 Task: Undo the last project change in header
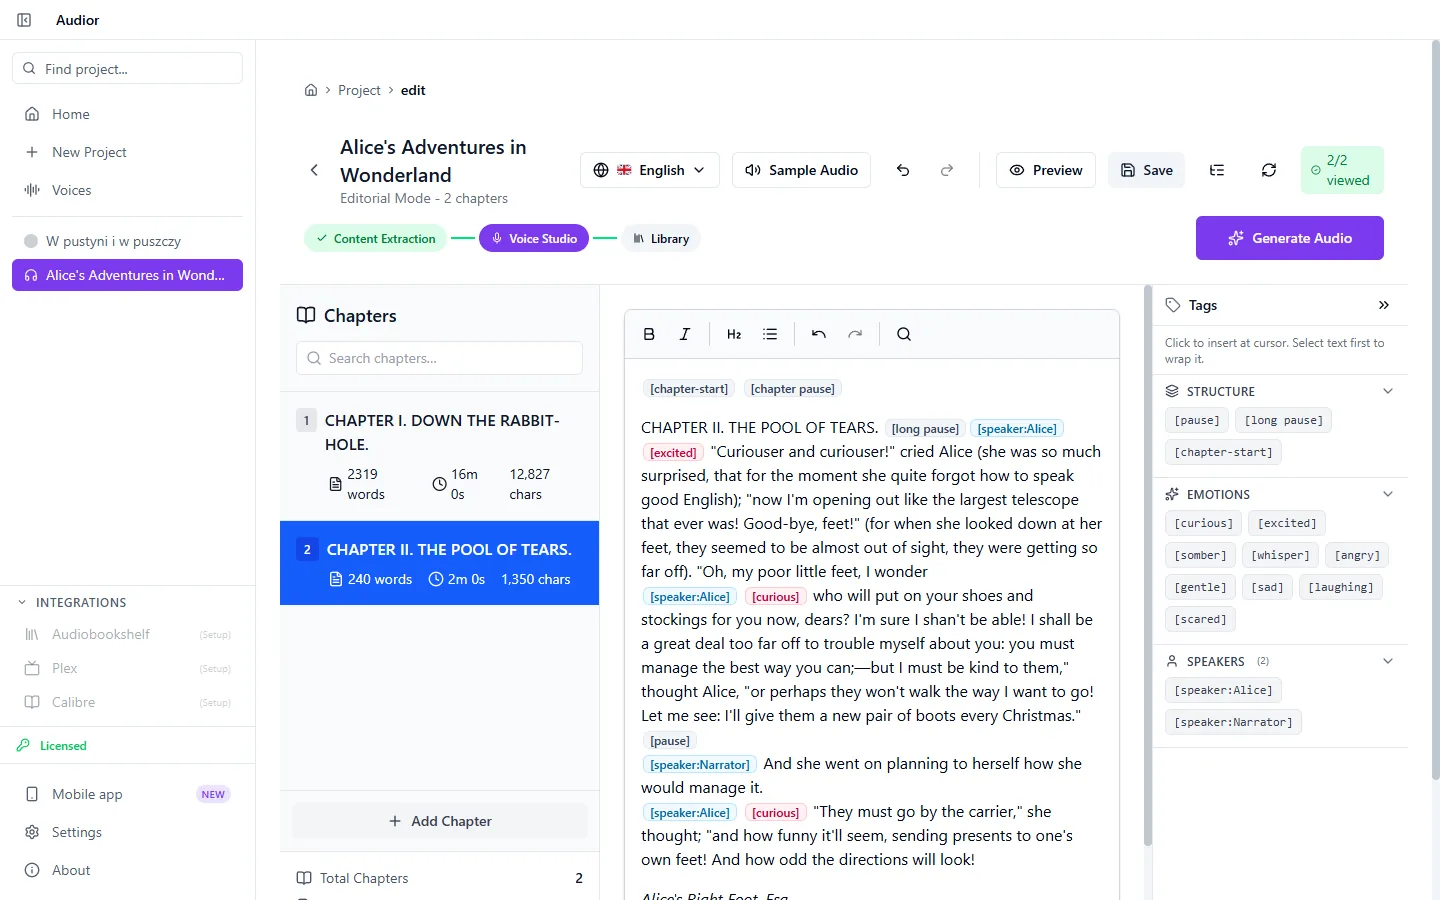tap(903, 170)
